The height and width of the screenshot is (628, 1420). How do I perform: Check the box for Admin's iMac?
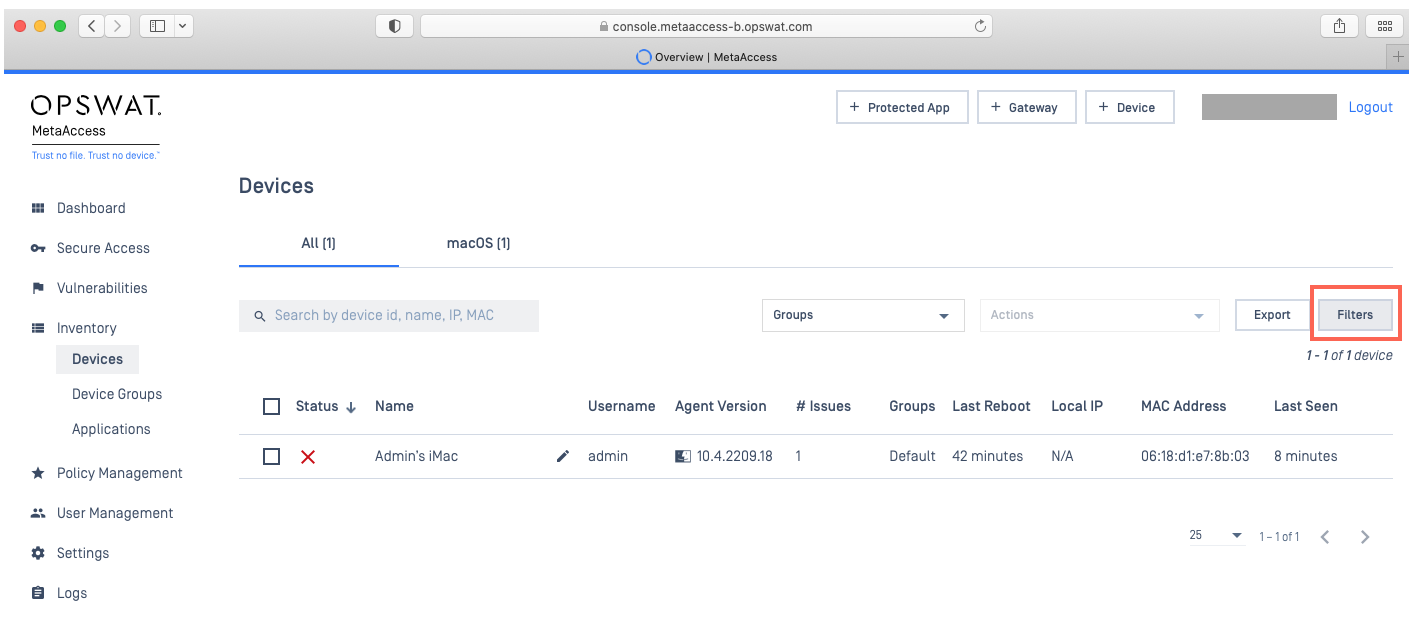pyautogui.click(x=271, y=456)
